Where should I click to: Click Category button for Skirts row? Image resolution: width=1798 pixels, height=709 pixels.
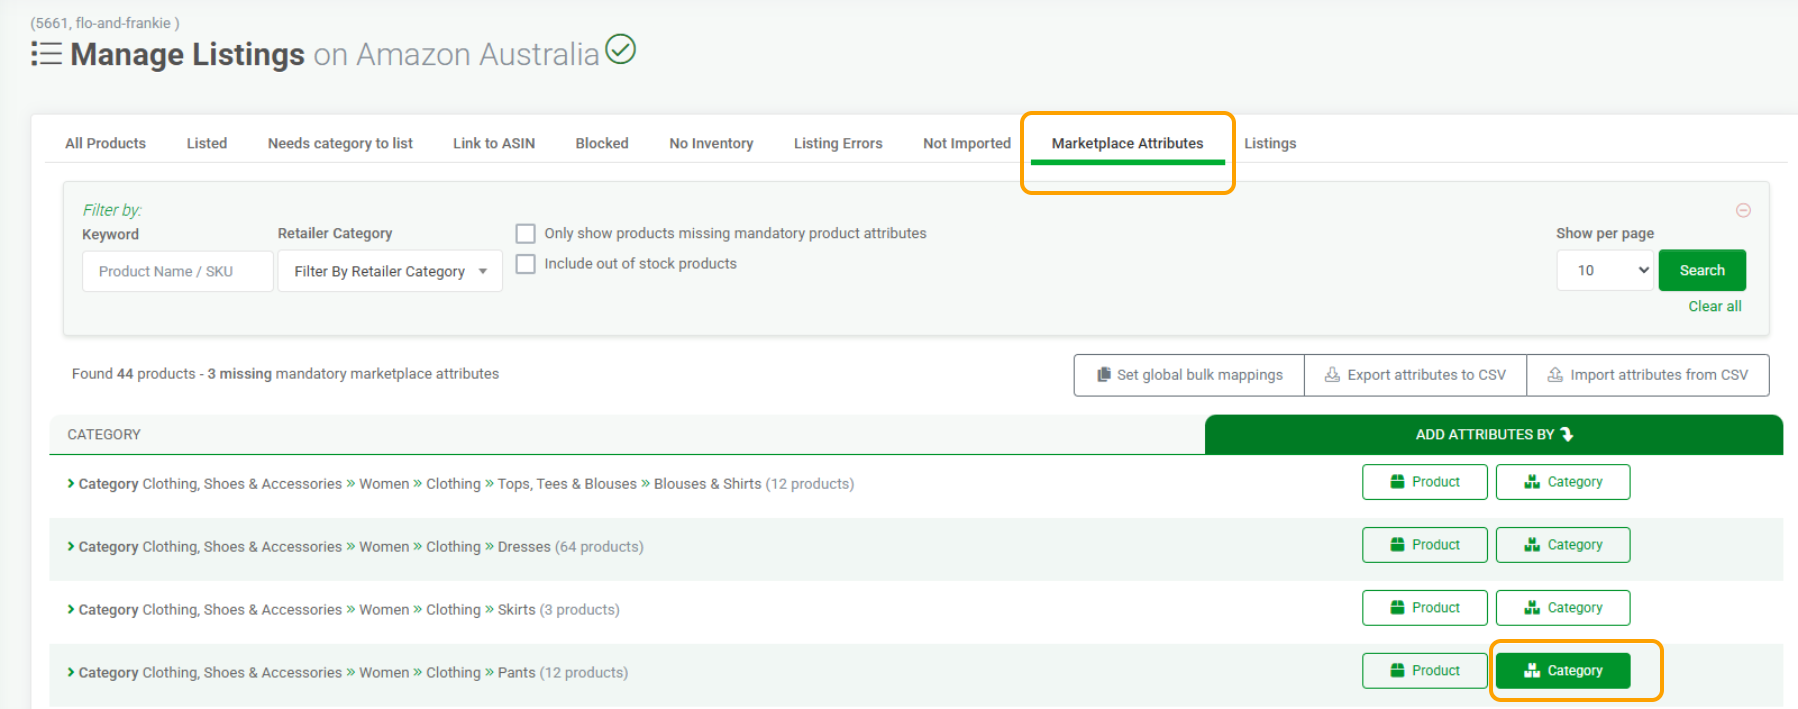click(x=1562, y=608)
